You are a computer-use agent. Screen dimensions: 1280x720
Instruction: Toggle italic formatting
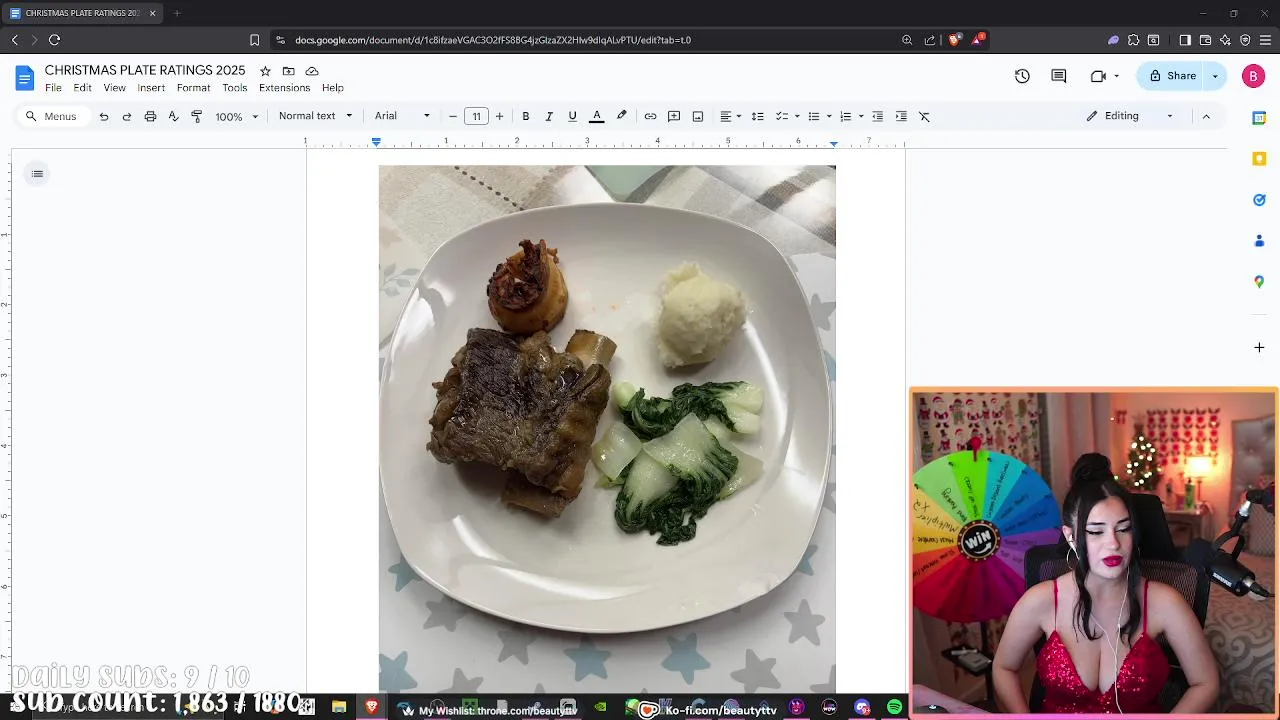coord(549,116)
